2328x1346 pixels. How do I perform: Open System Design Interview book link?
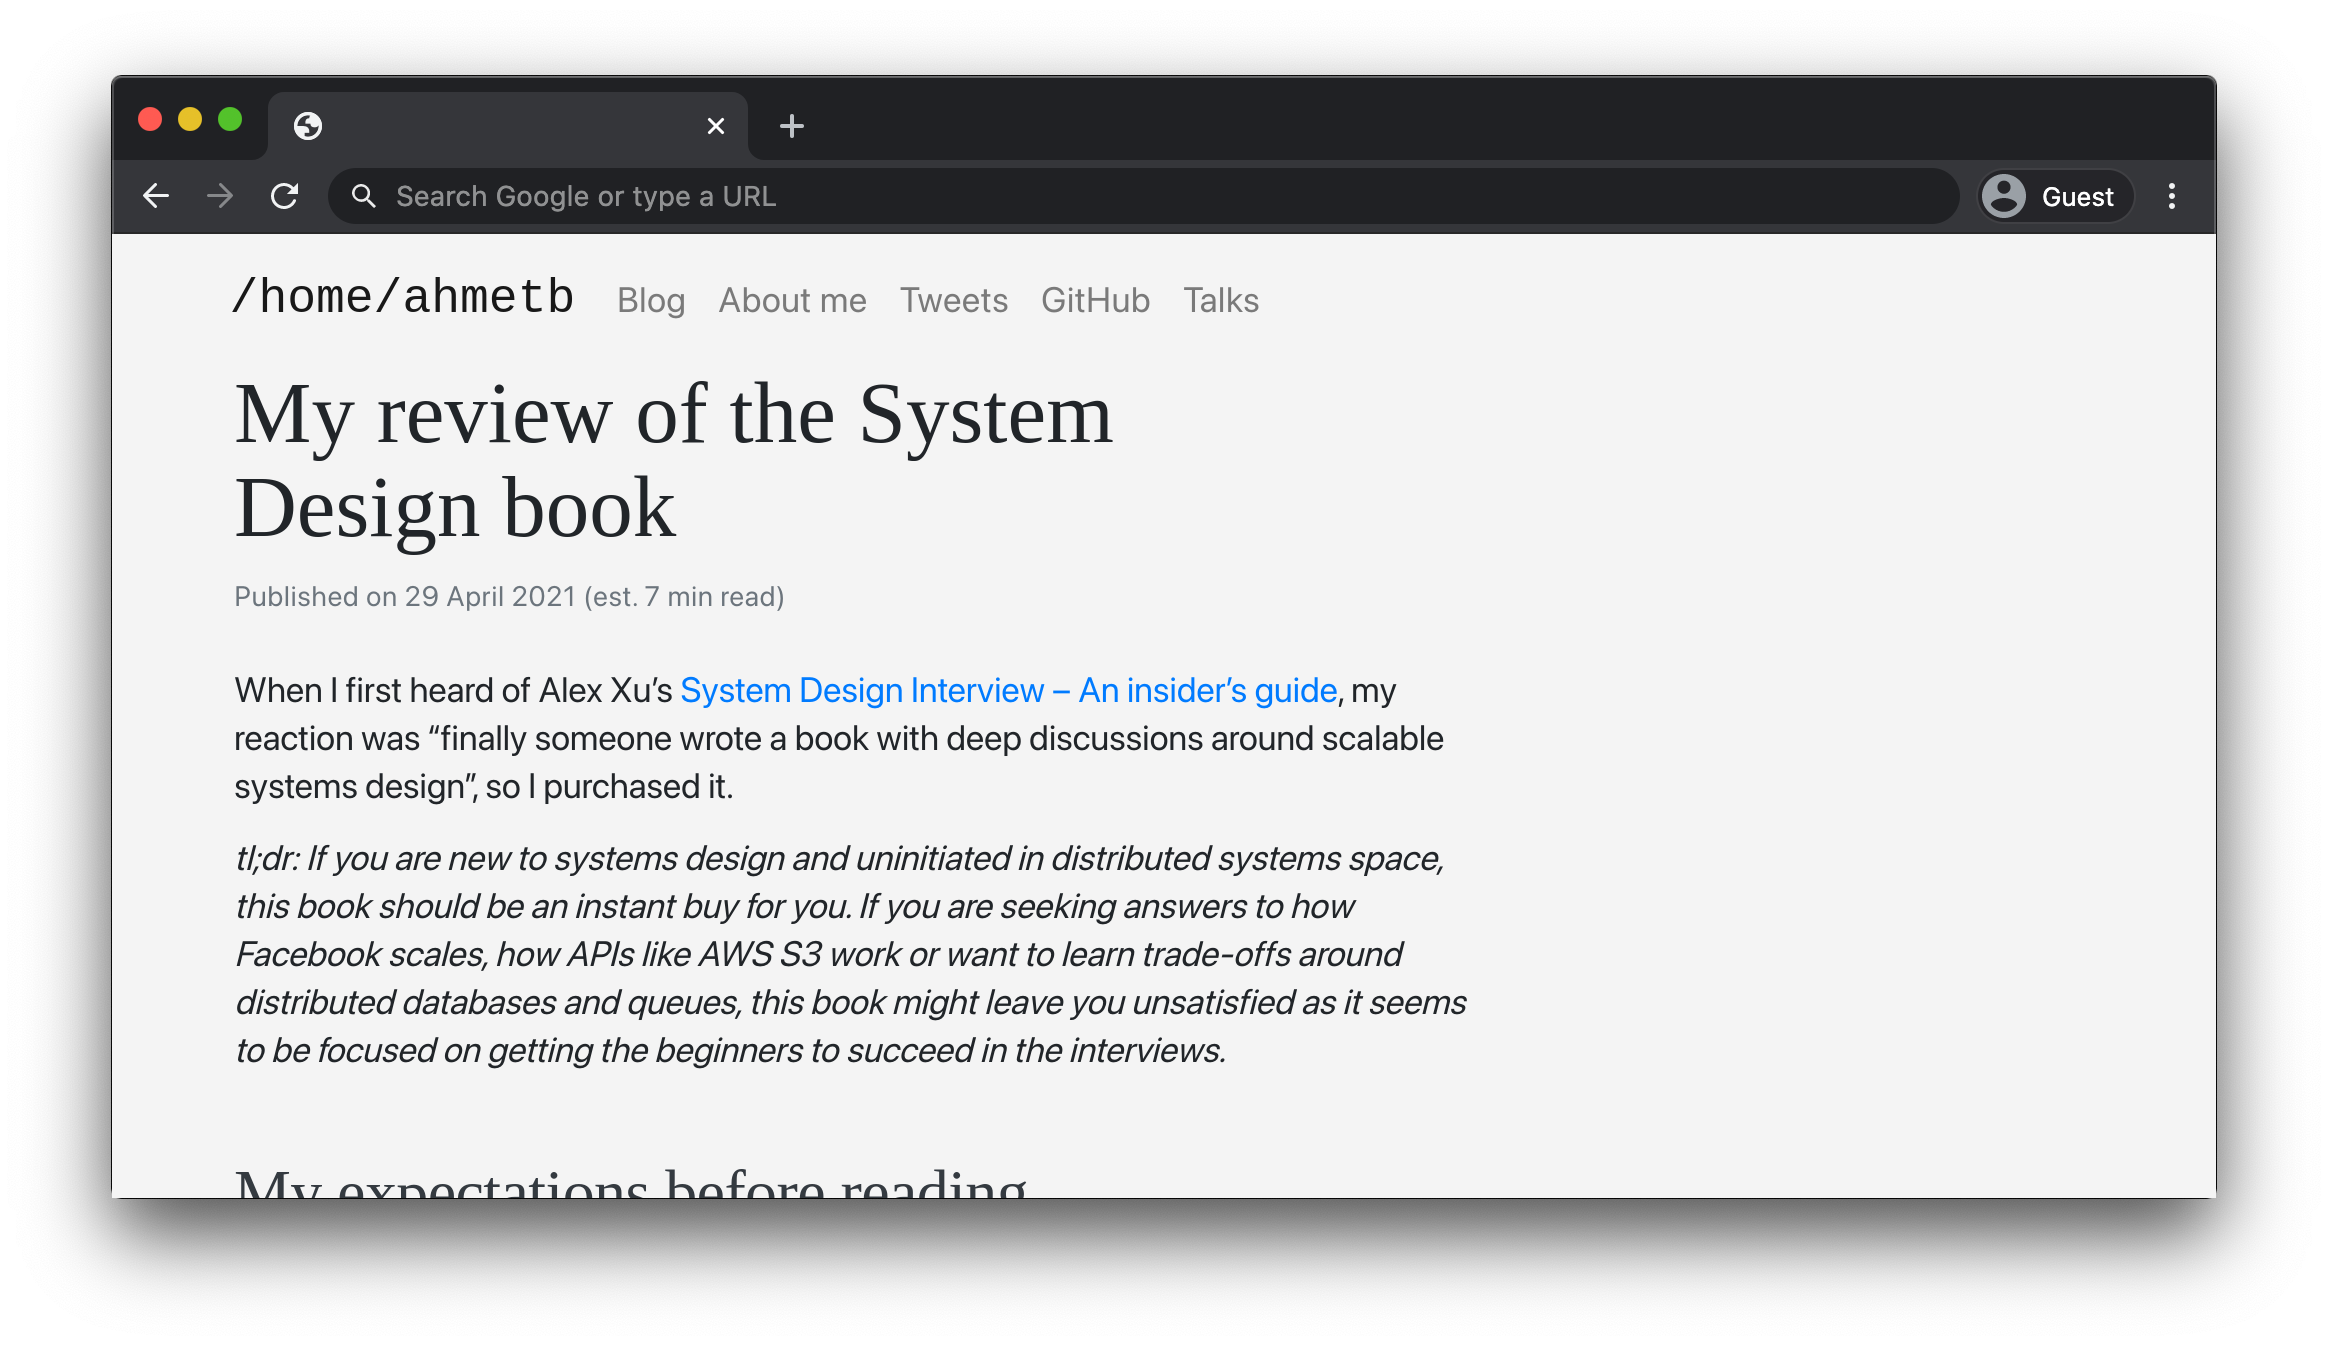click(x=1008, y=690)
